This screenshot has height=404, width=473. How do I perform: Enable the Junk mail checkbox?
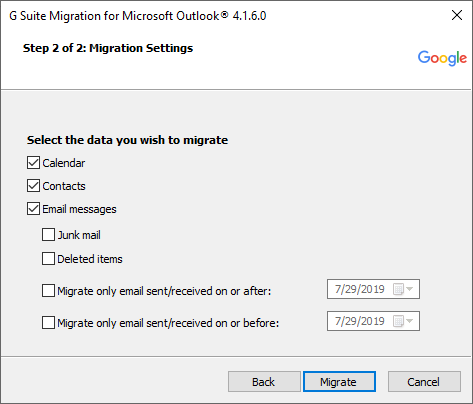point(48,234)
